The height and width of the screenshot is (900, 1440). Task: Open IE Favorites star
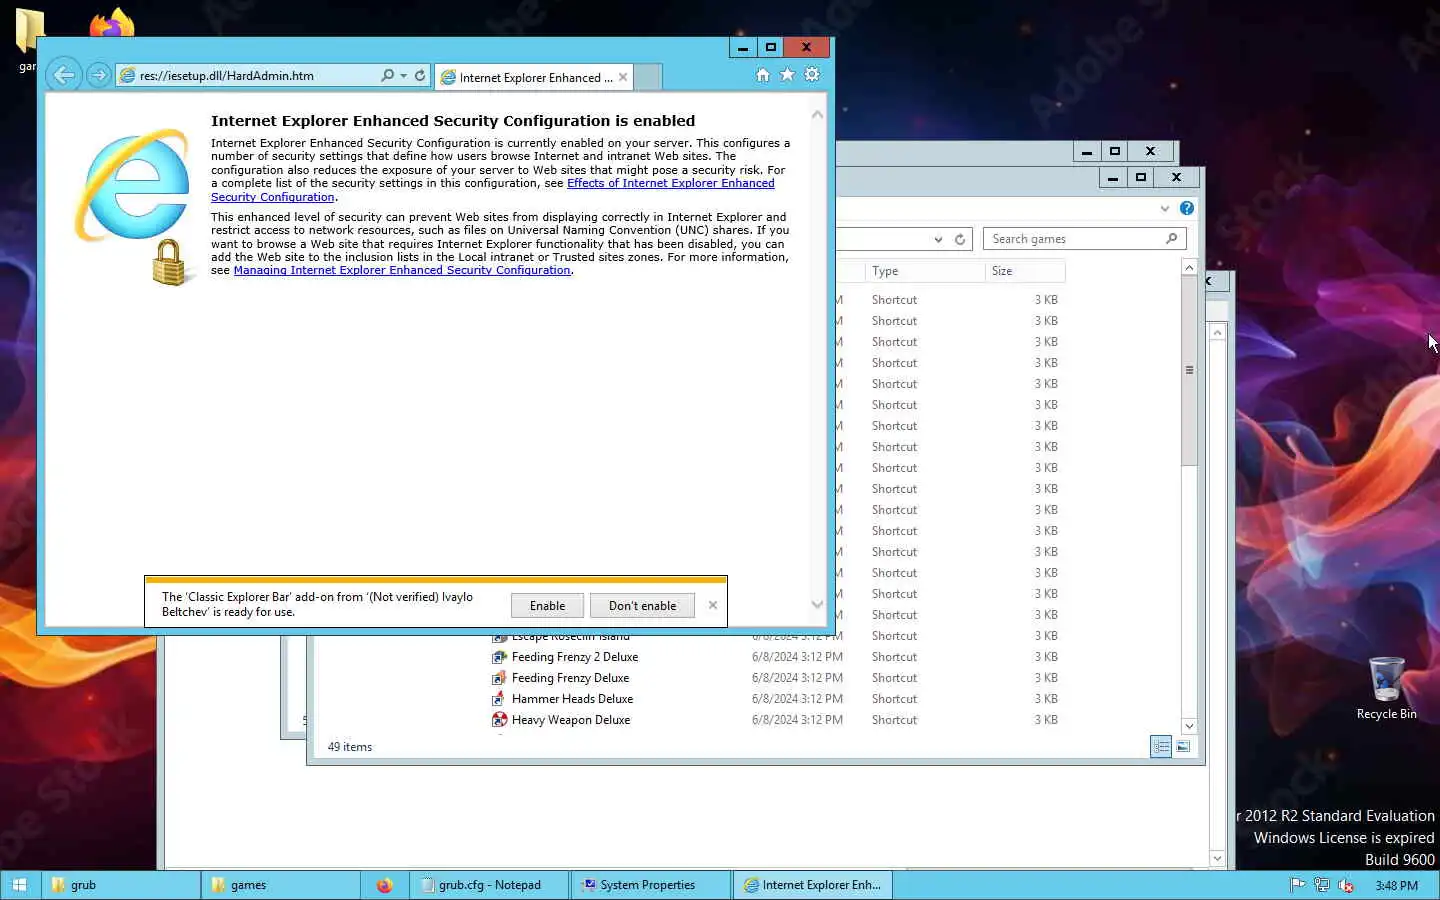tap(787, 75)
